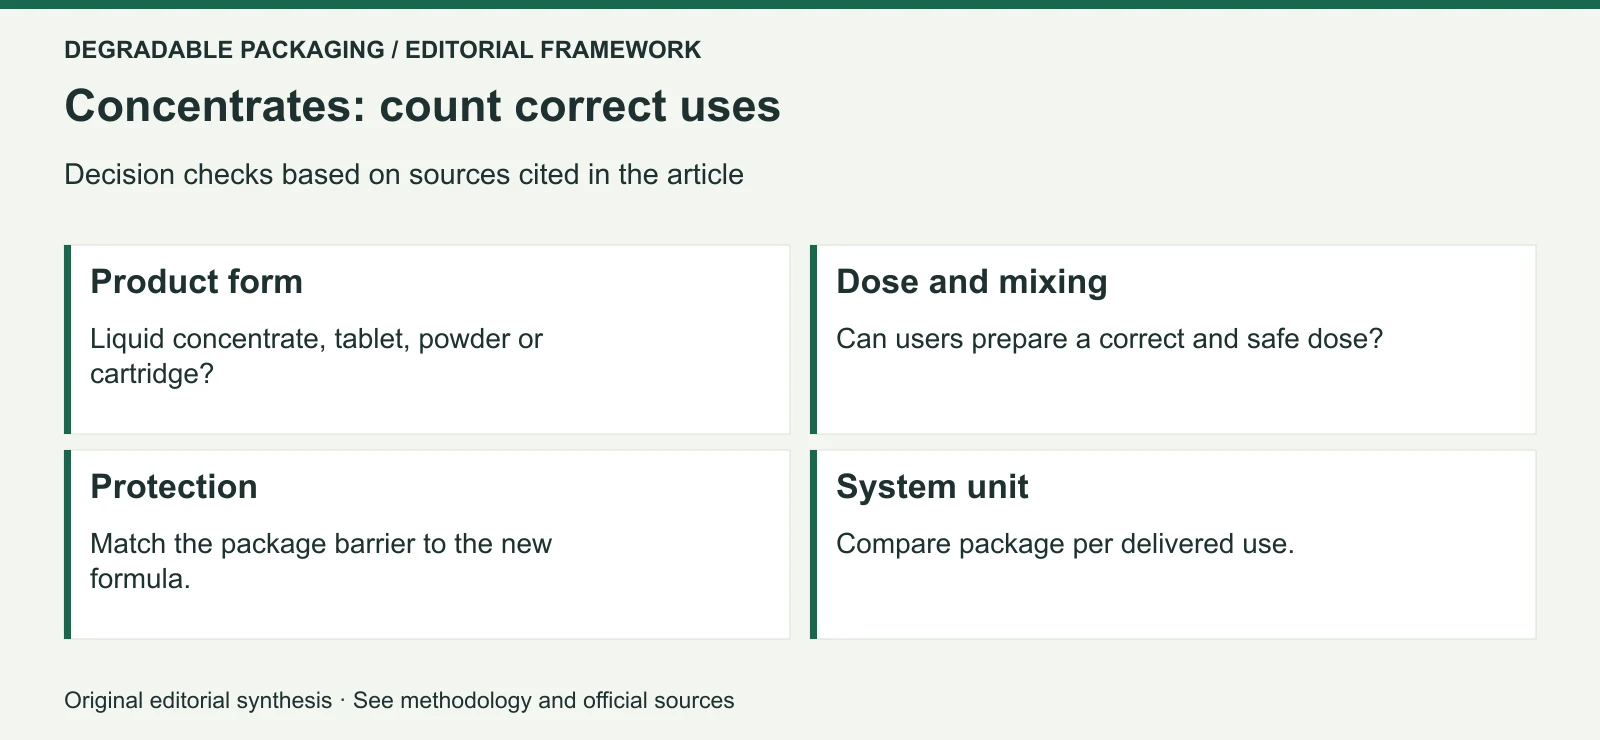Screen dimensions: 1600x740
Task: Click 'Match the package barrier to the new formula.'
Action: [321, 561]
